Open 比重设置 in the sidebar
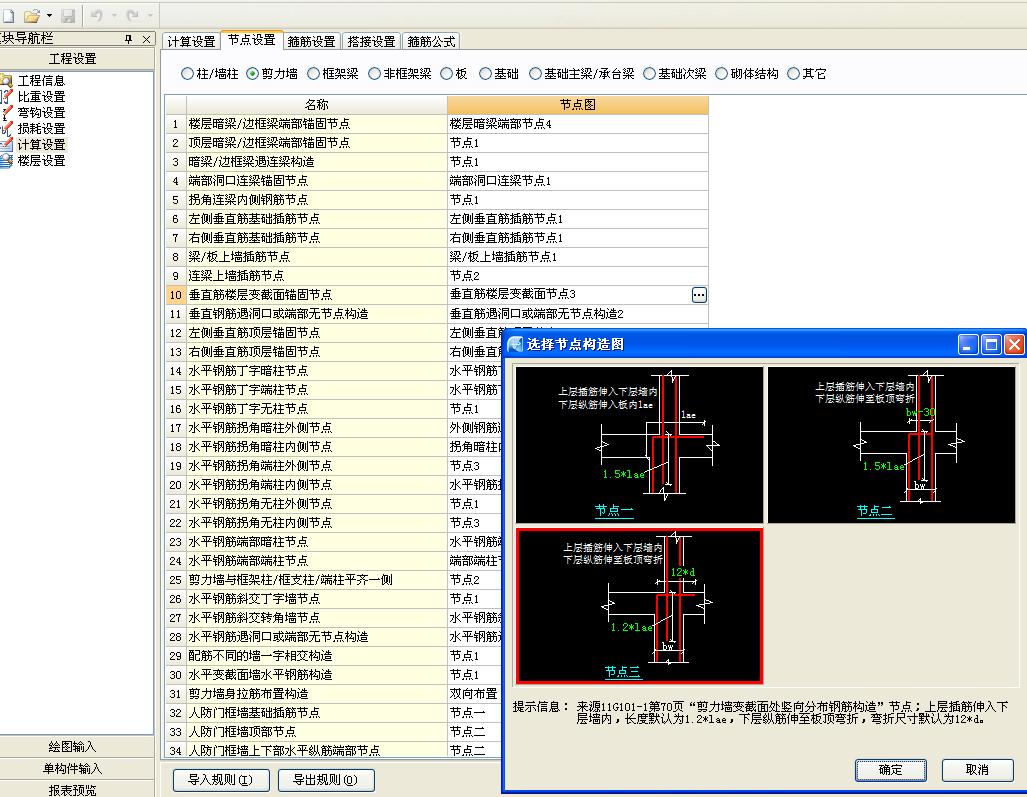1027x797 pixels. click(x=41, y=97)
